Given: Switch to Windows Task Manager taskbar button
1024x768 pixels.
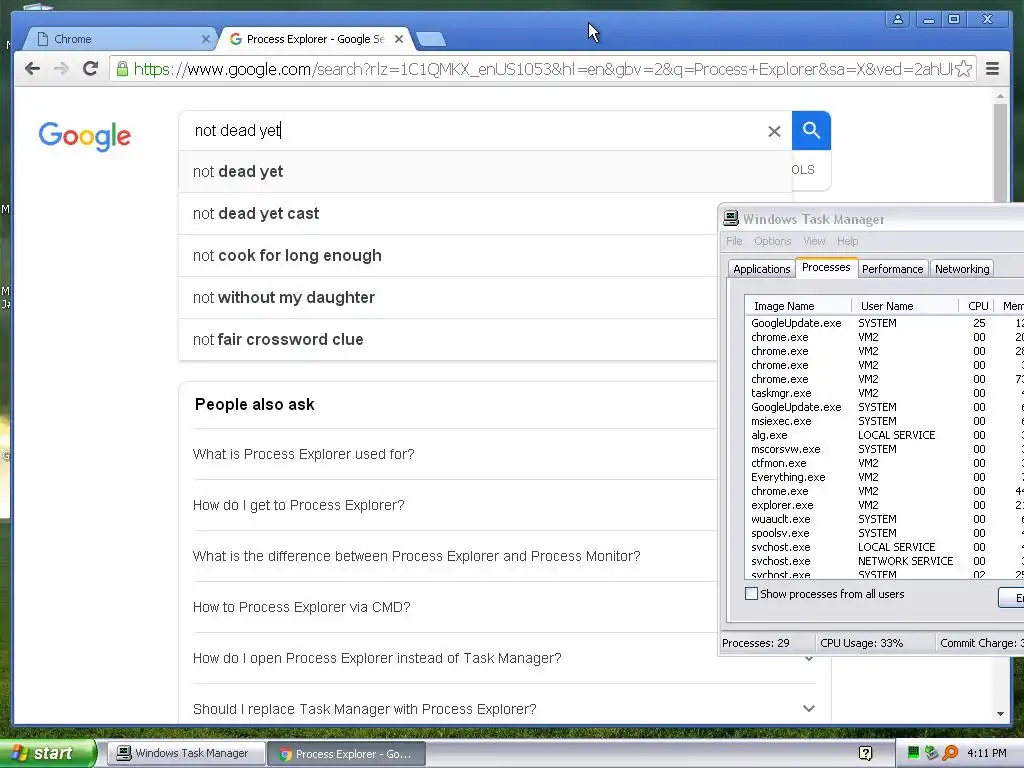Looking at the screenshot, I should (x=186, y=754).
